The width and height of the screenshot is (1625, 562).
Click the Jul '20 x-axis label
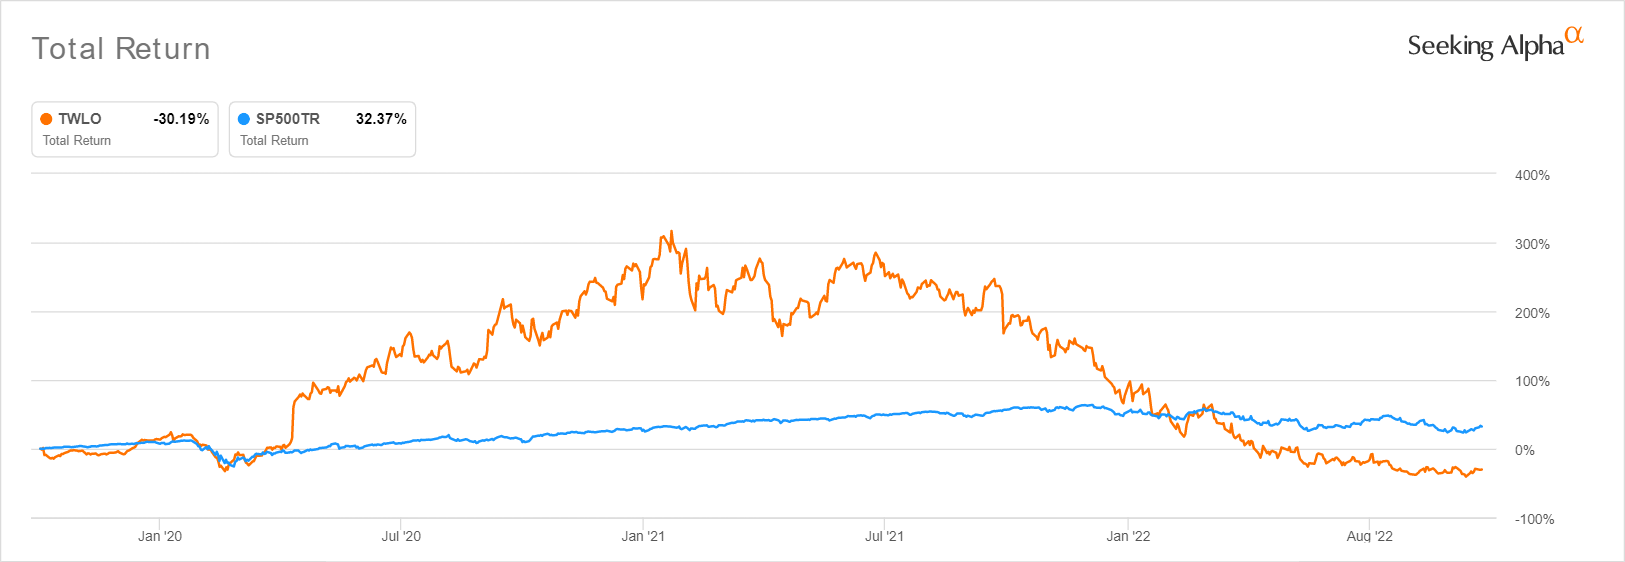pos(401,536)
